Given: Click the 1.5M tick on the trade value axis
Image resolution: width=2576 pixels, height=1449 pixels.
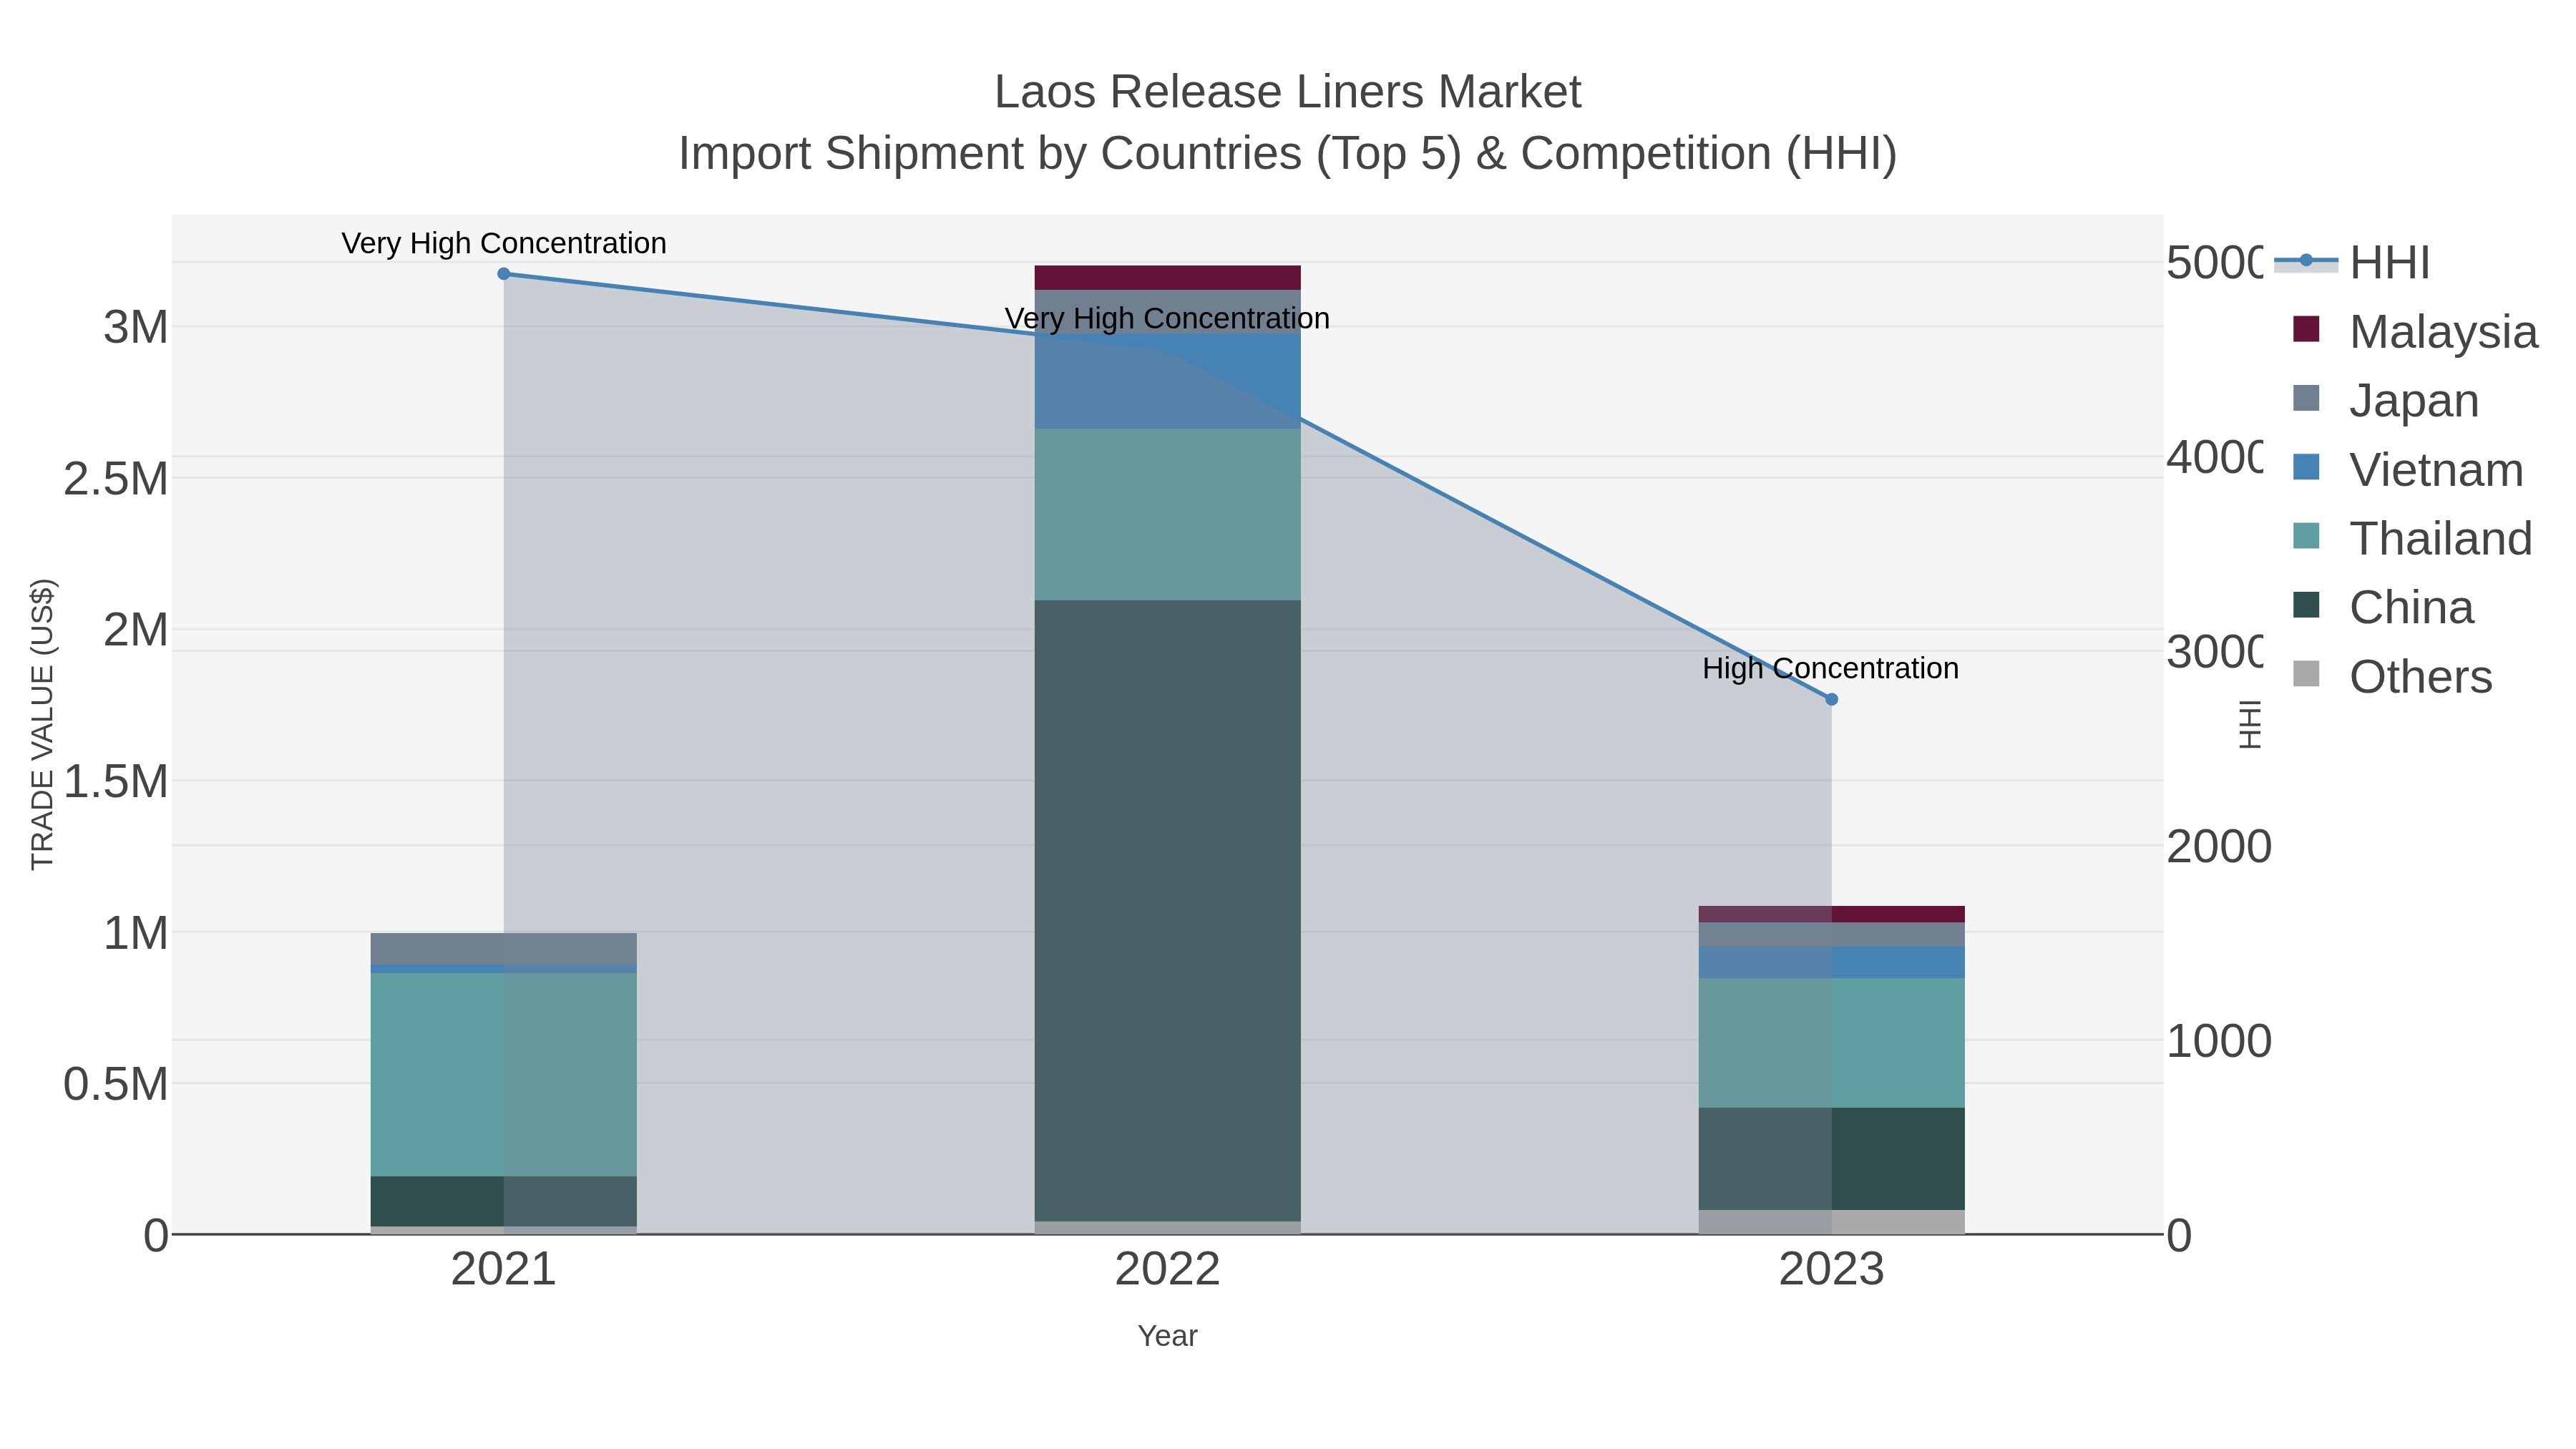Looking at the screenshot, I should (x=116, y=781).
